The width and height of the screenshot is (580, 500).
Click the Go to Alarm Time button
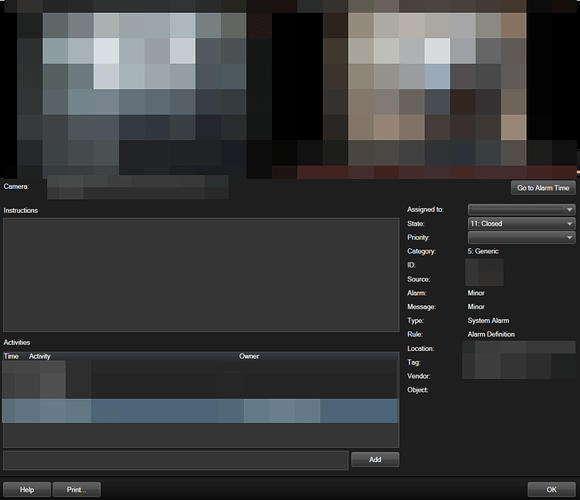(x=543, y=188)
